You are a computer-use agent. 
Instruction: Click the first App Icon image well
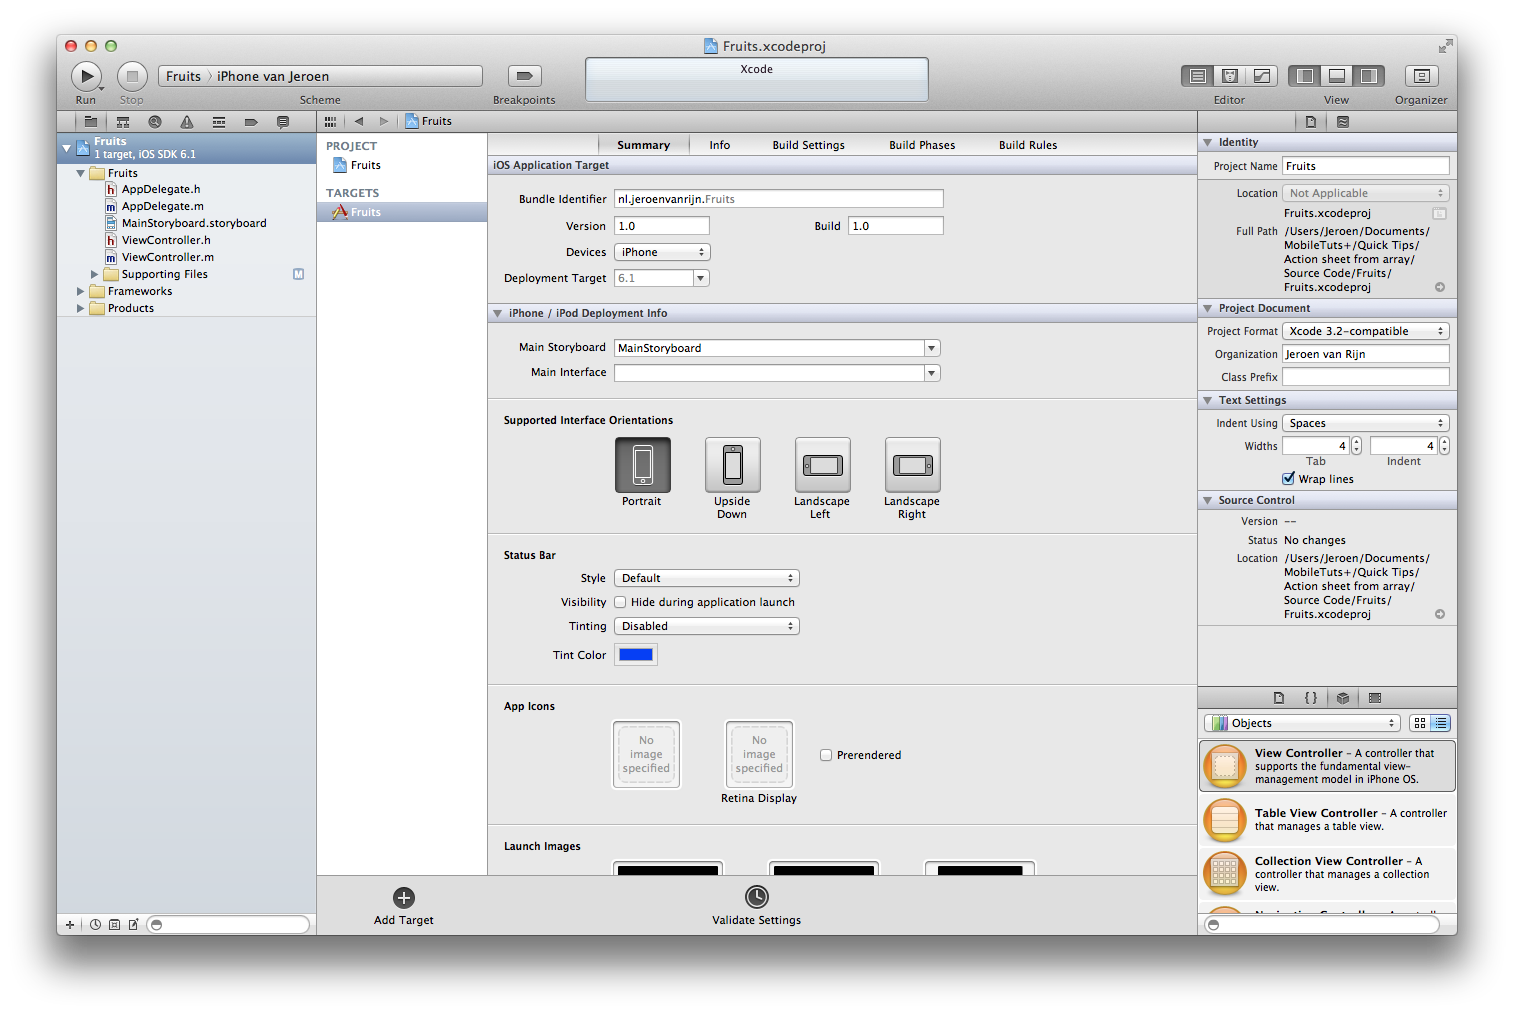pyautogui.click(x=646, y=755)
